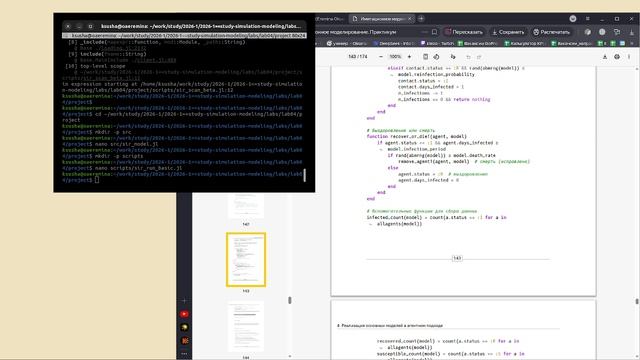Click the thumbnail sidebar scrollbar handle
Screen dimensions: 640x360
point(290,300)
